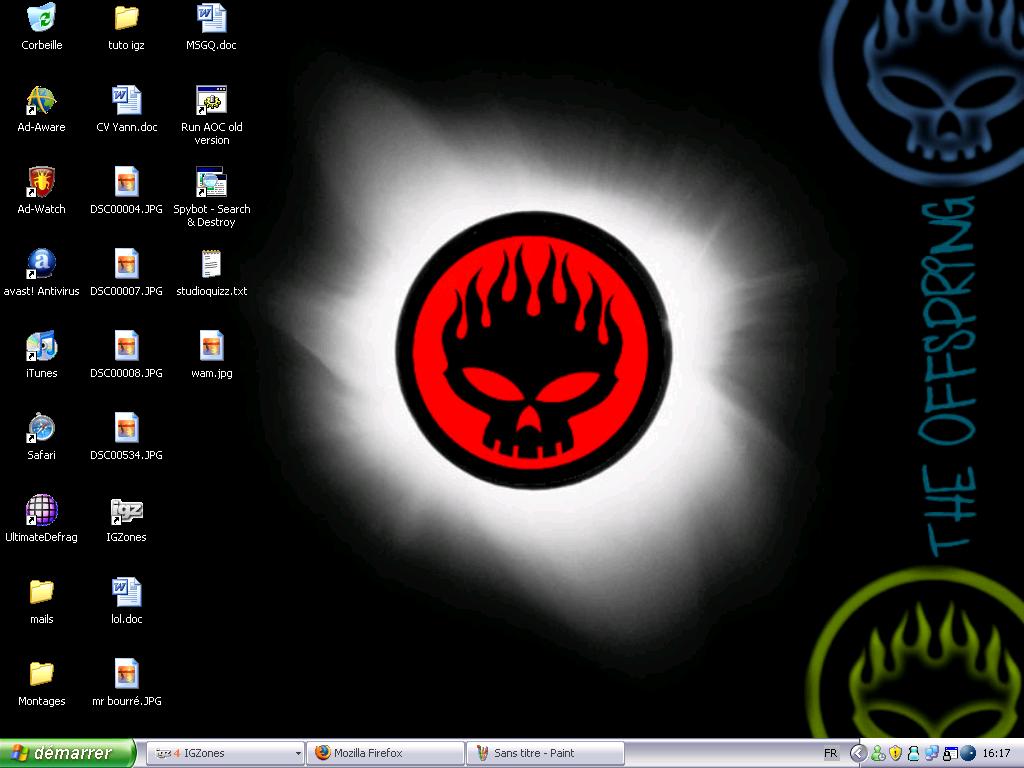Open the démarrer Start menu

point(67,753)
